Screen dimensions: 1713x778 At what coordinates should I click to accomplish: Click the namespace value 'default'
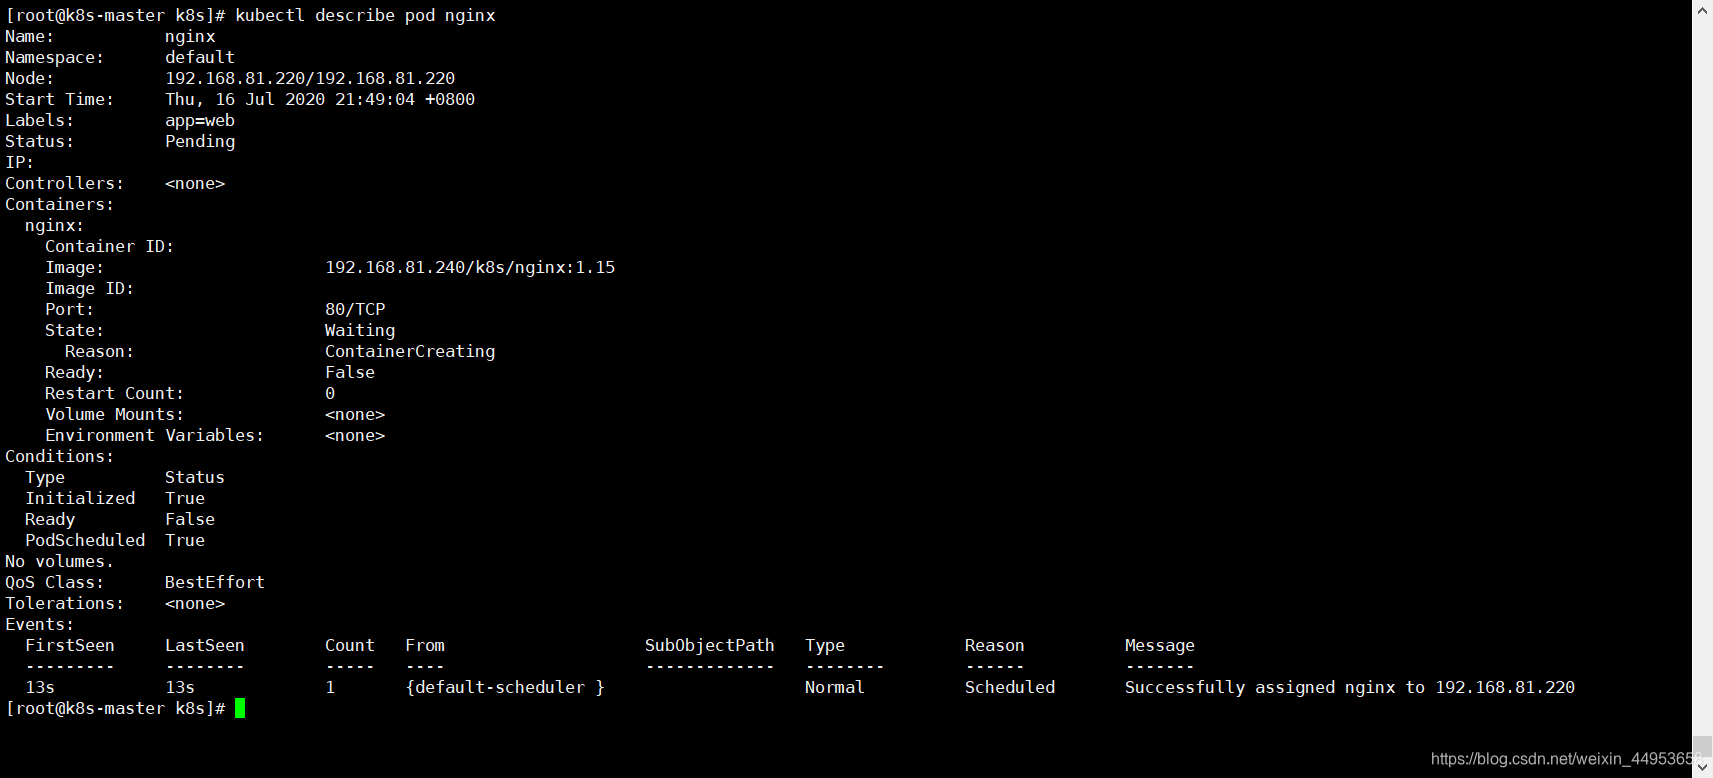tap(200, 57)
